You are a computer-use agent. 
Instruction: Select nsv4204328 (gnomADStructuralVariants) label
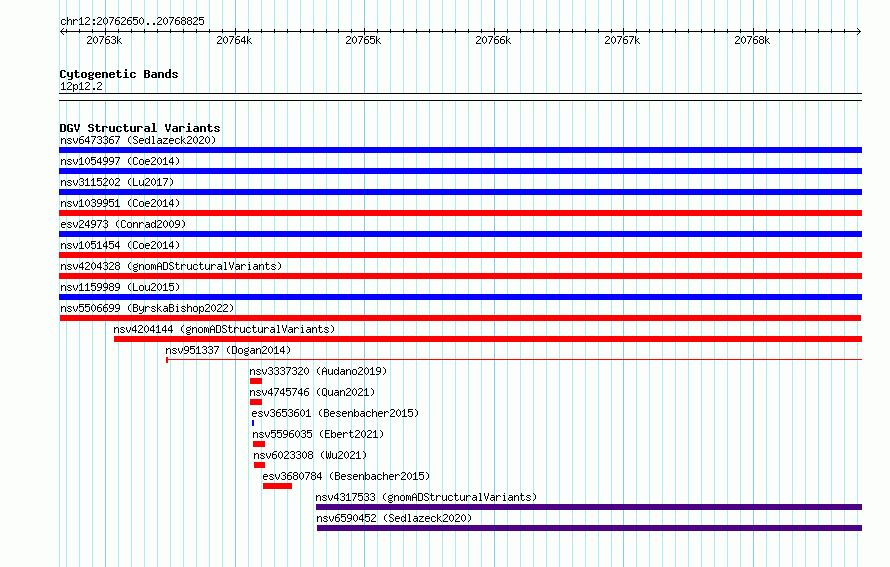pos(171,266)
